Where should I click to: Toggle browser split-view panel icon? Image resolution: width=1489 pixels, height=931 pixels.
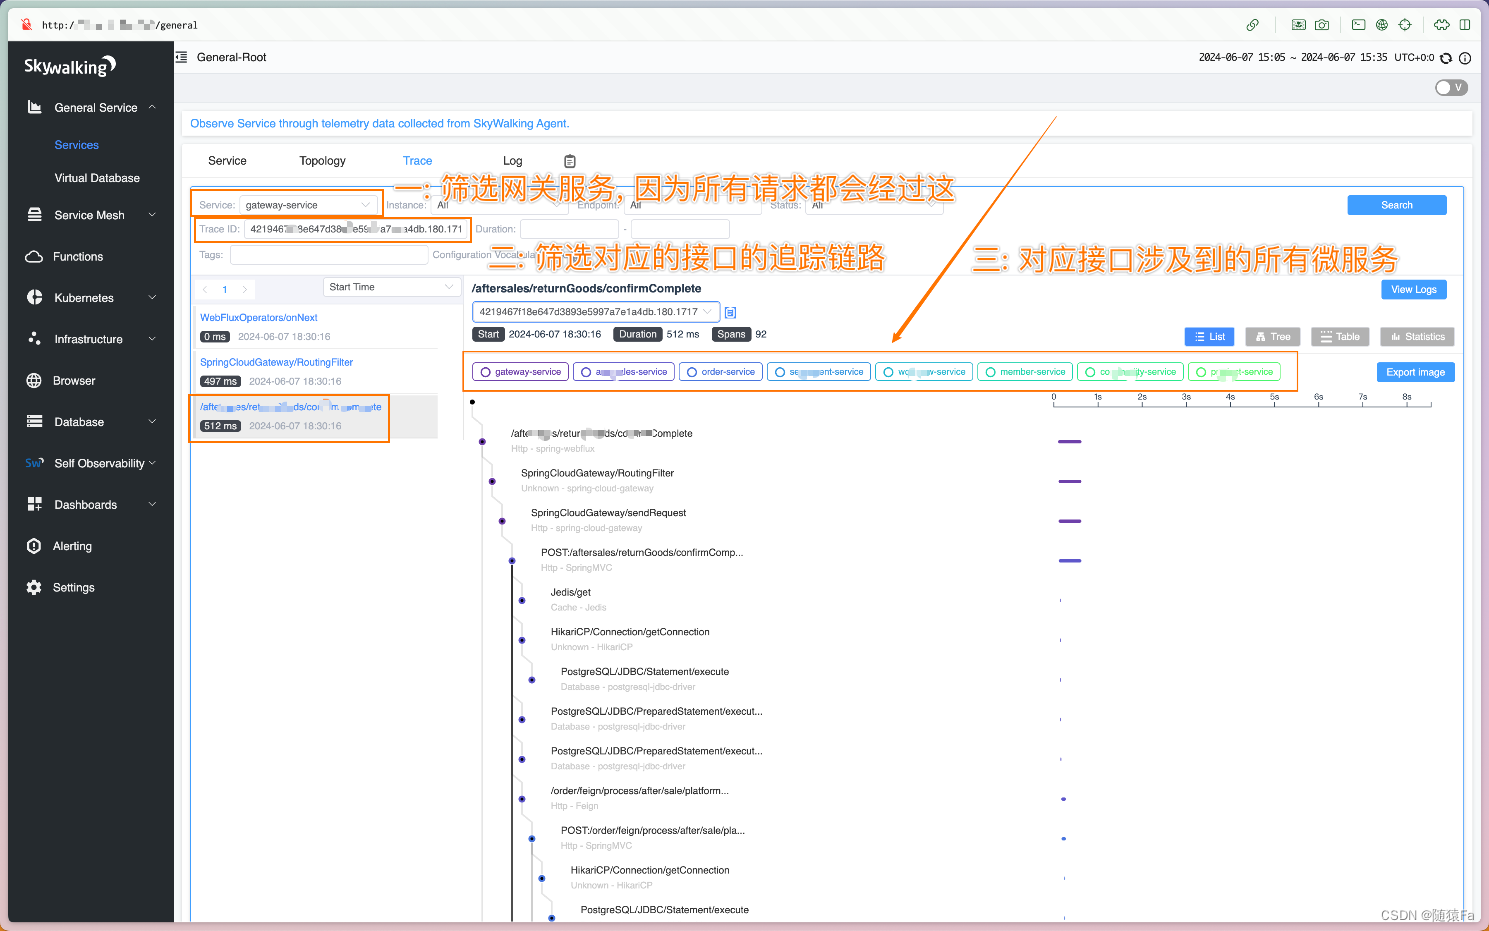tap(1465, 25)
